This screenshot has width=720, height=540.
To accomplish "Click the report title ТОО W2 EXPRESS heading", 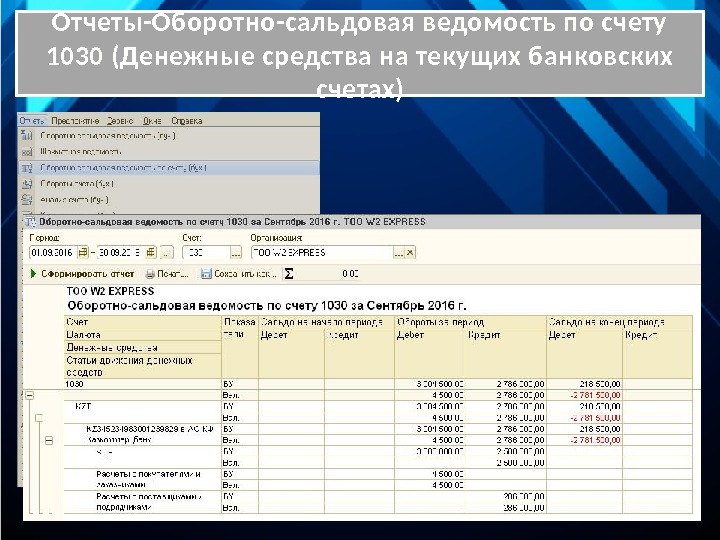I will (110, 291).
